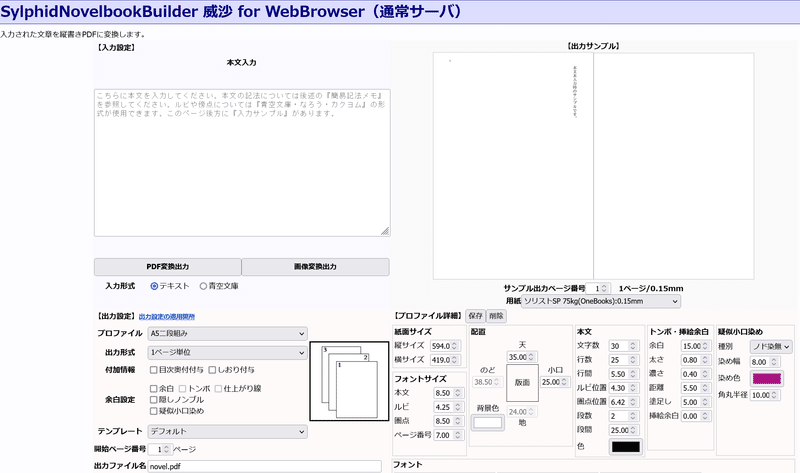Click the 染め幅 field 8.00
Screen dimensions: 800x473
(765, 362)
